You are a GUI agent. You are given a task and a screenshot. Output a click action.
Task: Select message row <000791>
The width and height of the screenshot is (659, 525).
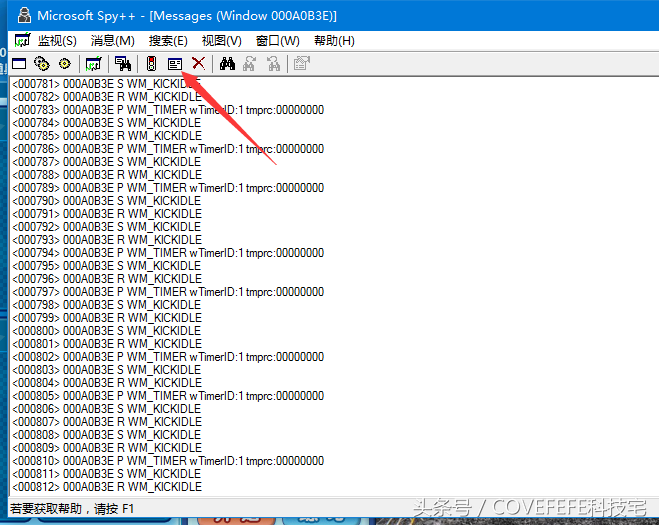coord(107,214)
